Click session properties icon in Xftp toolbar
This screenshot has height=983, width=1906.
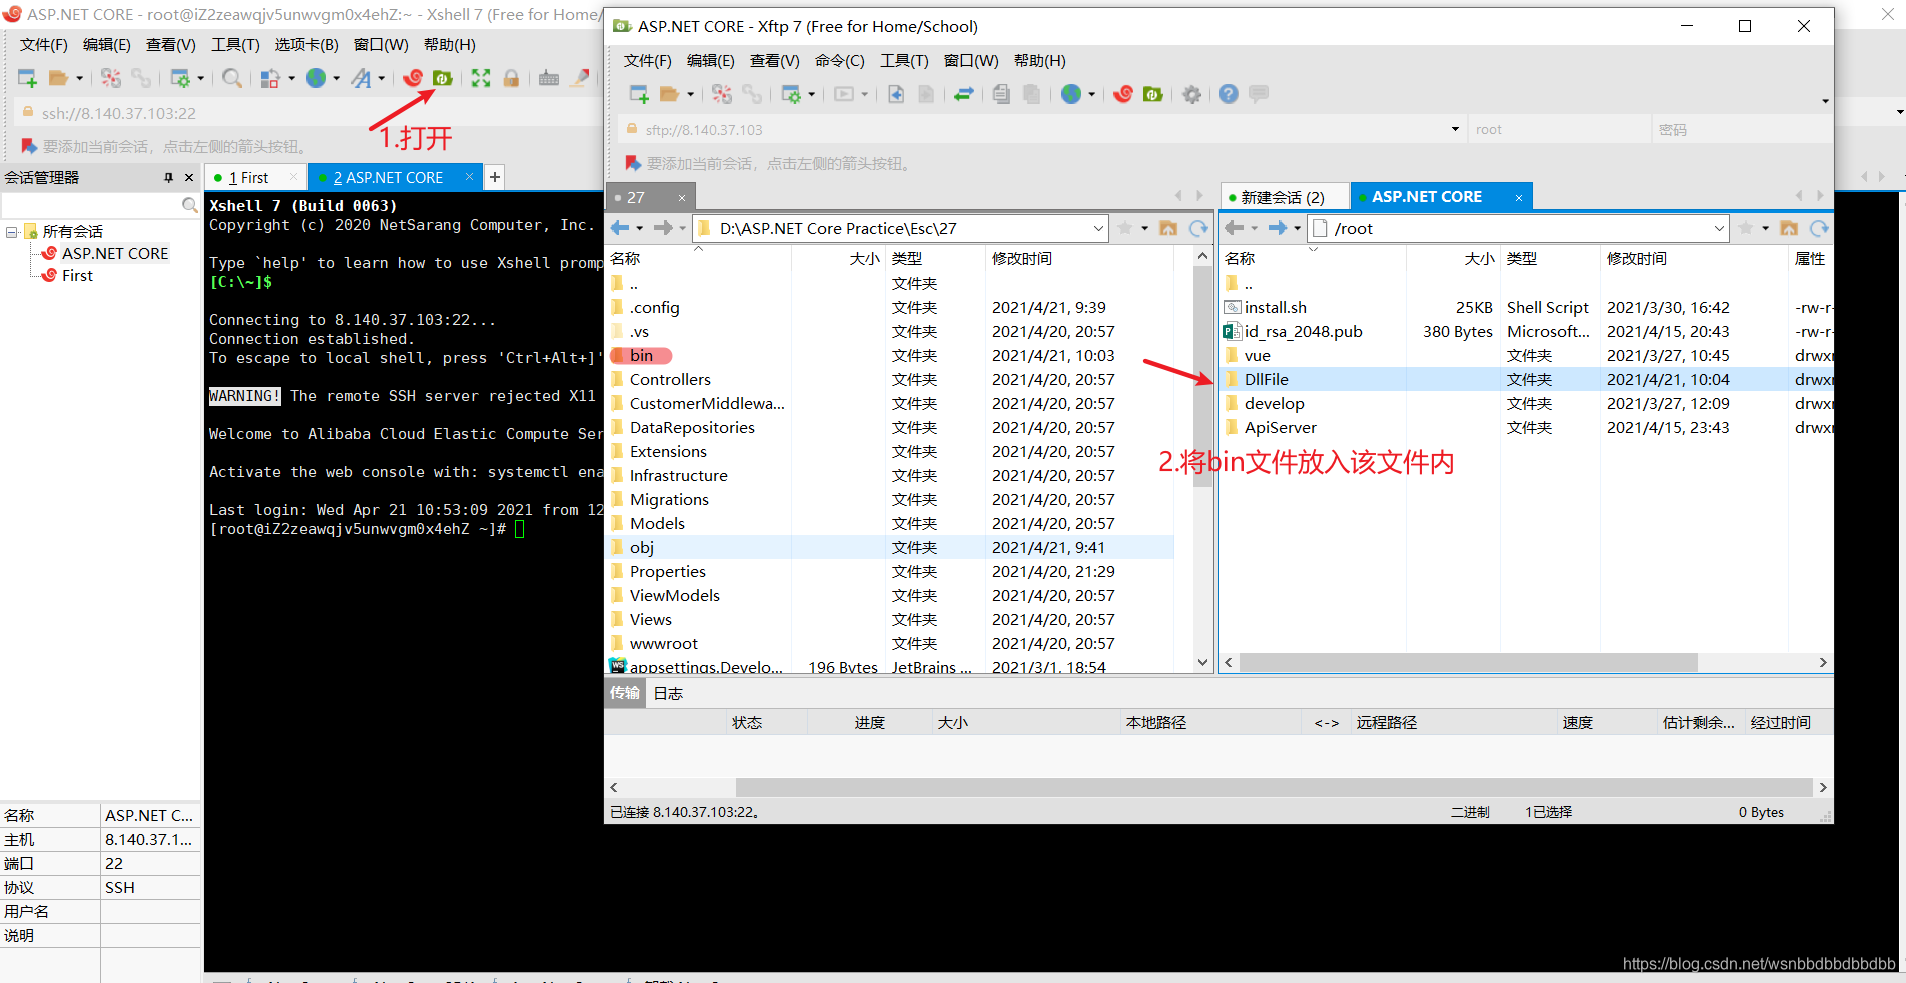pos(791,94)
